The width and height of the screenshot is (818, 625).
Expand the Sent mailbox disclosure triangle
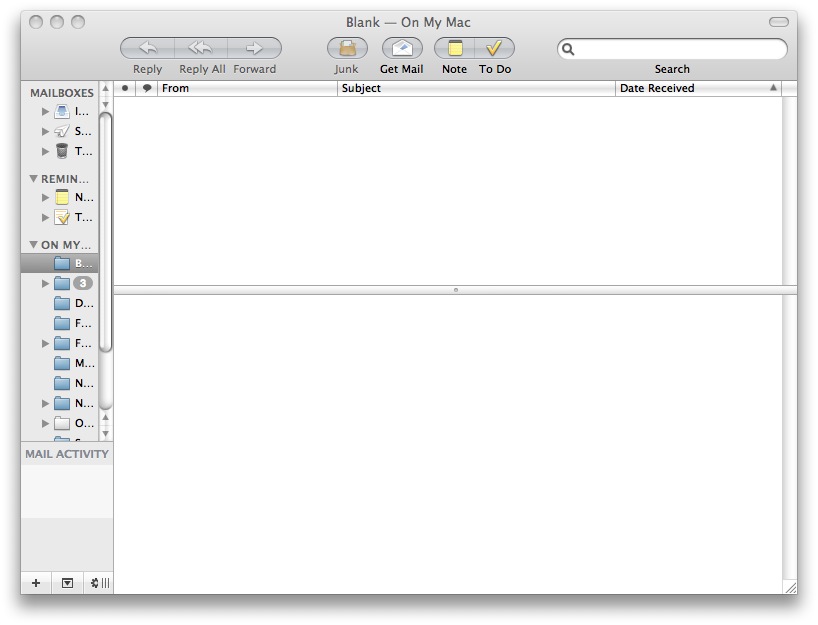point(45,131)
